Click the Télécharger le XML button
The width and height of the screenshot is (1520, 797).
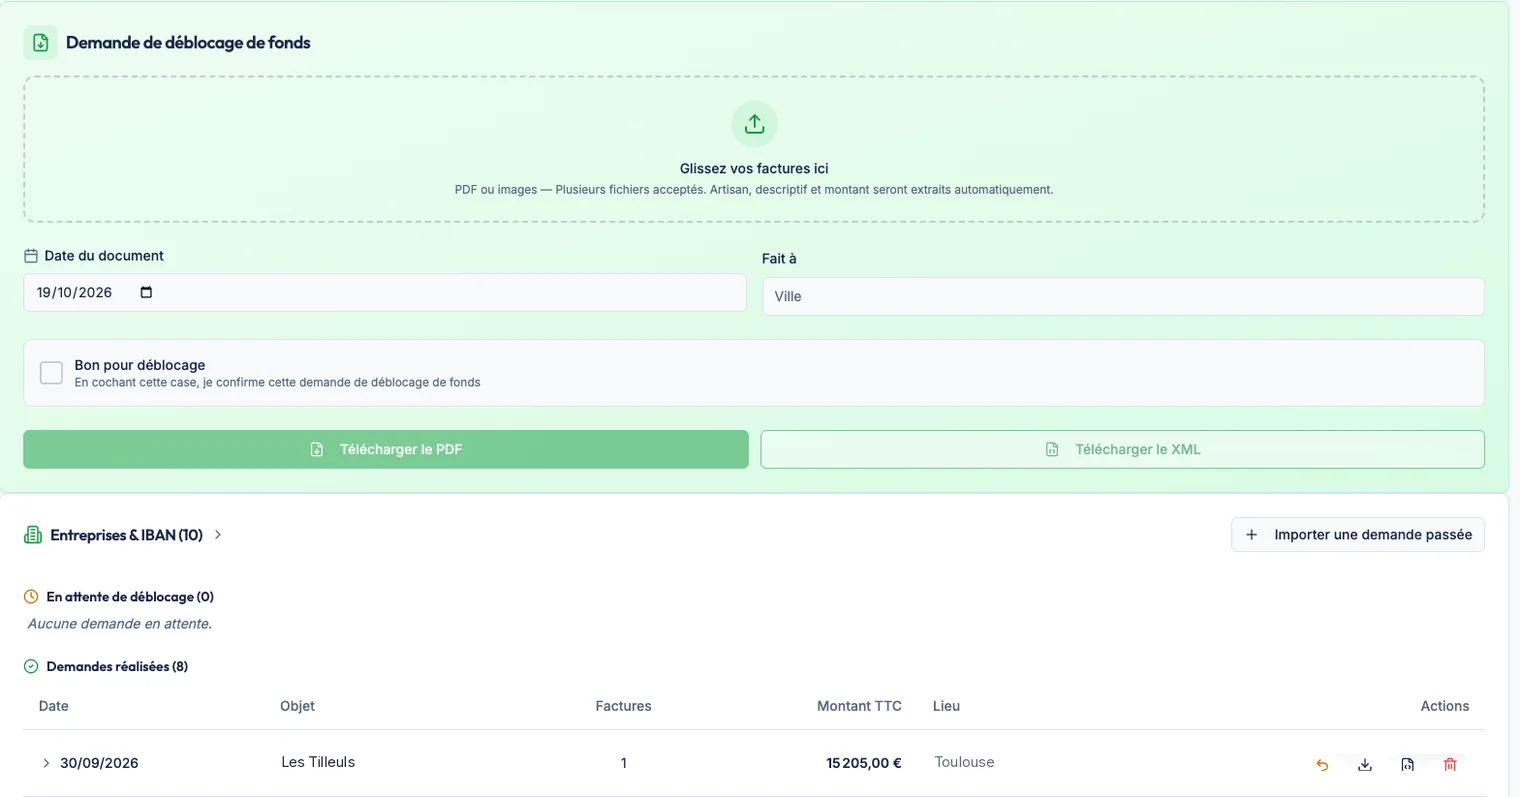pos(1122,449)
